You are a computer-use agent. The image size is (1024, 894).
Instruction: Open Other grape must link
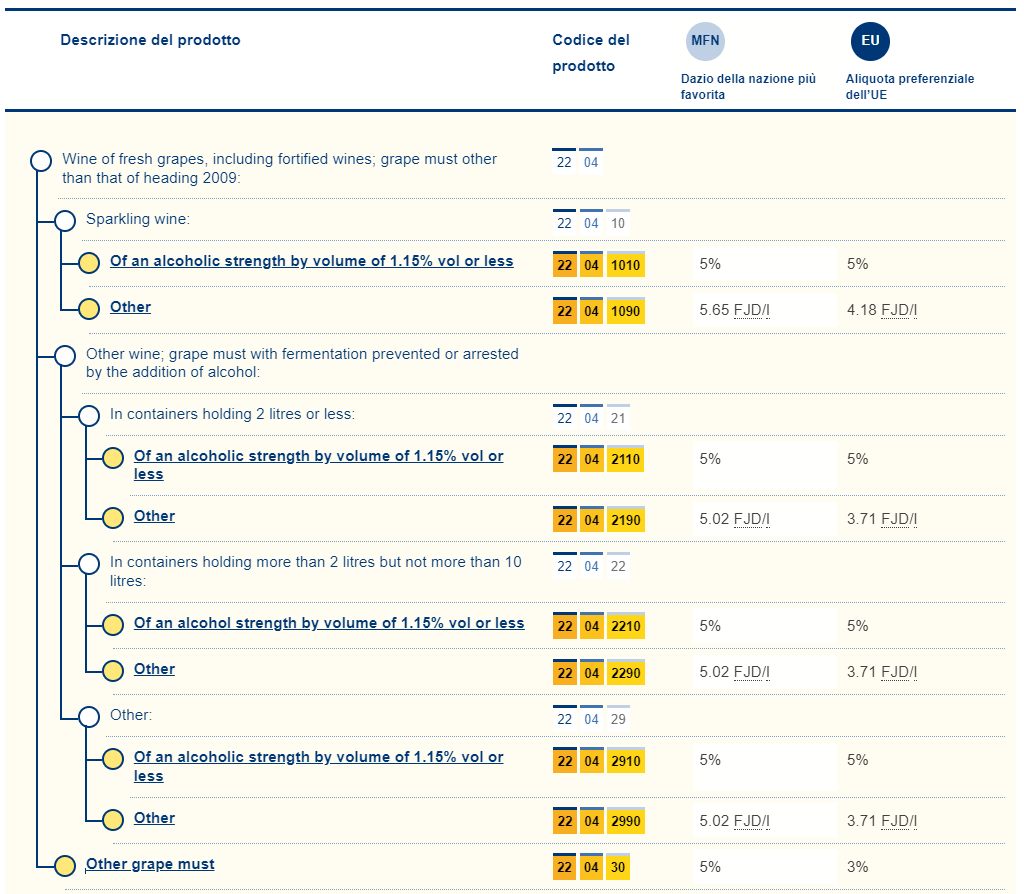coord(150,864)
